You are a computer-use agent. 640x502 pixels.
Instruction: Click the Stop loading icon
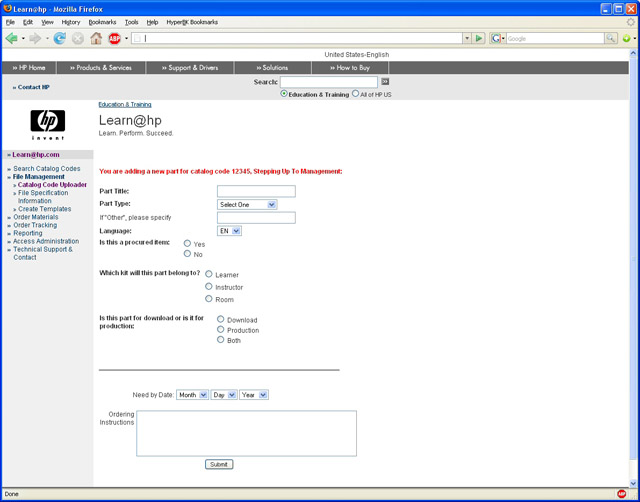(x=78, y=38)
